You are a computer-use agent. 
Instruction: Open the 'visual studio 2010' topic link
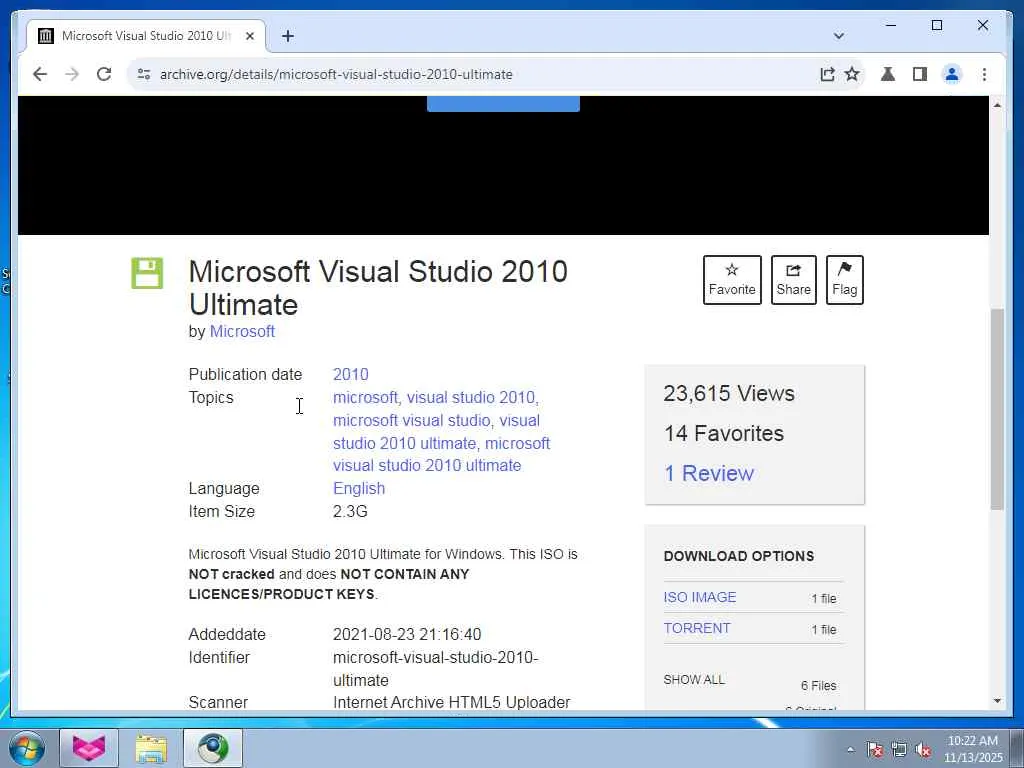[471, 397]
